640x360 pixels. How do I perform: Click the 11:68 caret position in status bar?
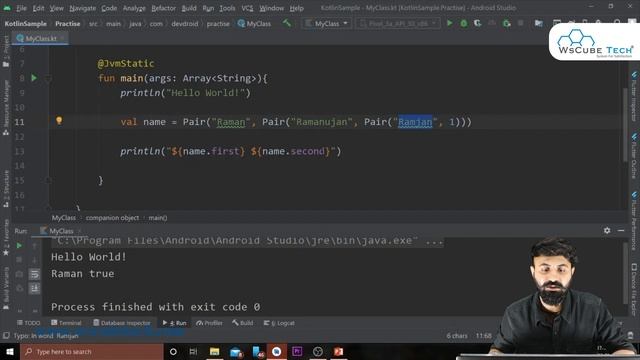484,336
